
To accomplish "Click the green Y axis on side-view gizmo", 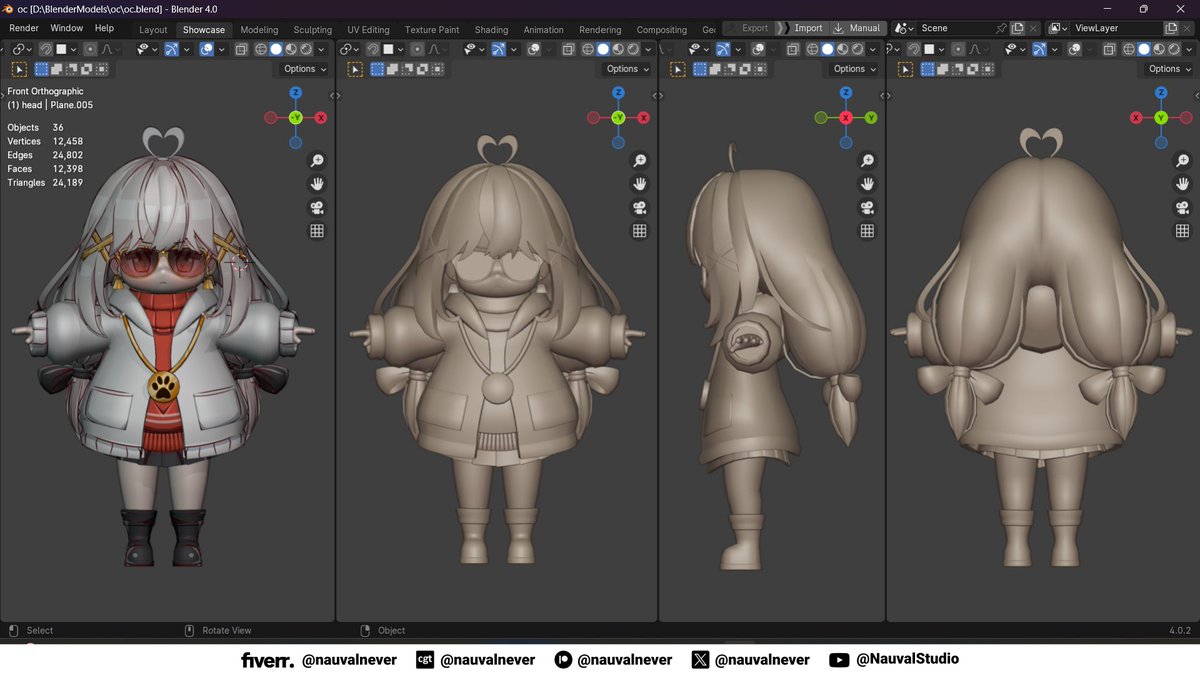I will coord(871,117).
